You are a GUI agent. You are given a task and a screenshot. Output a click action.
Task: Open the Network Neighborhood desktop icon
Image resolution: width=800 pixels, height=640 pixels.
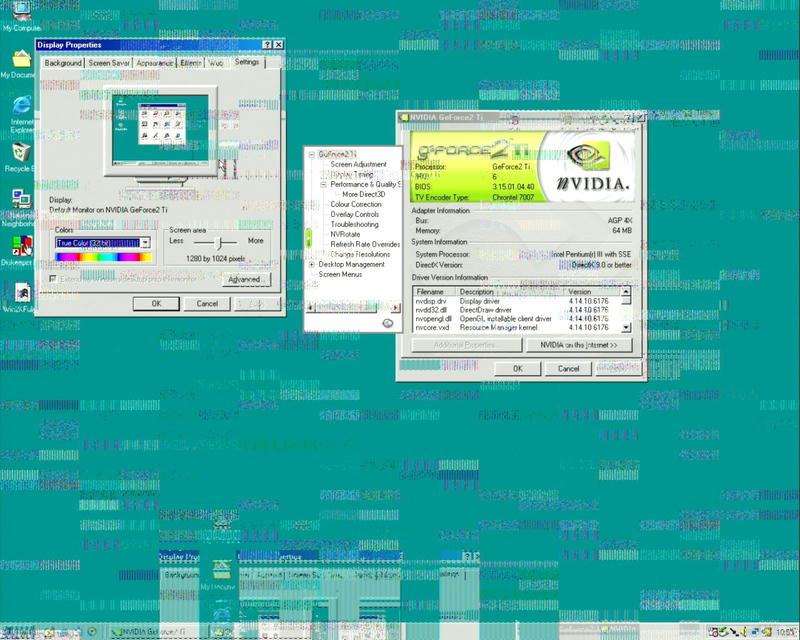tap(21, 199)
